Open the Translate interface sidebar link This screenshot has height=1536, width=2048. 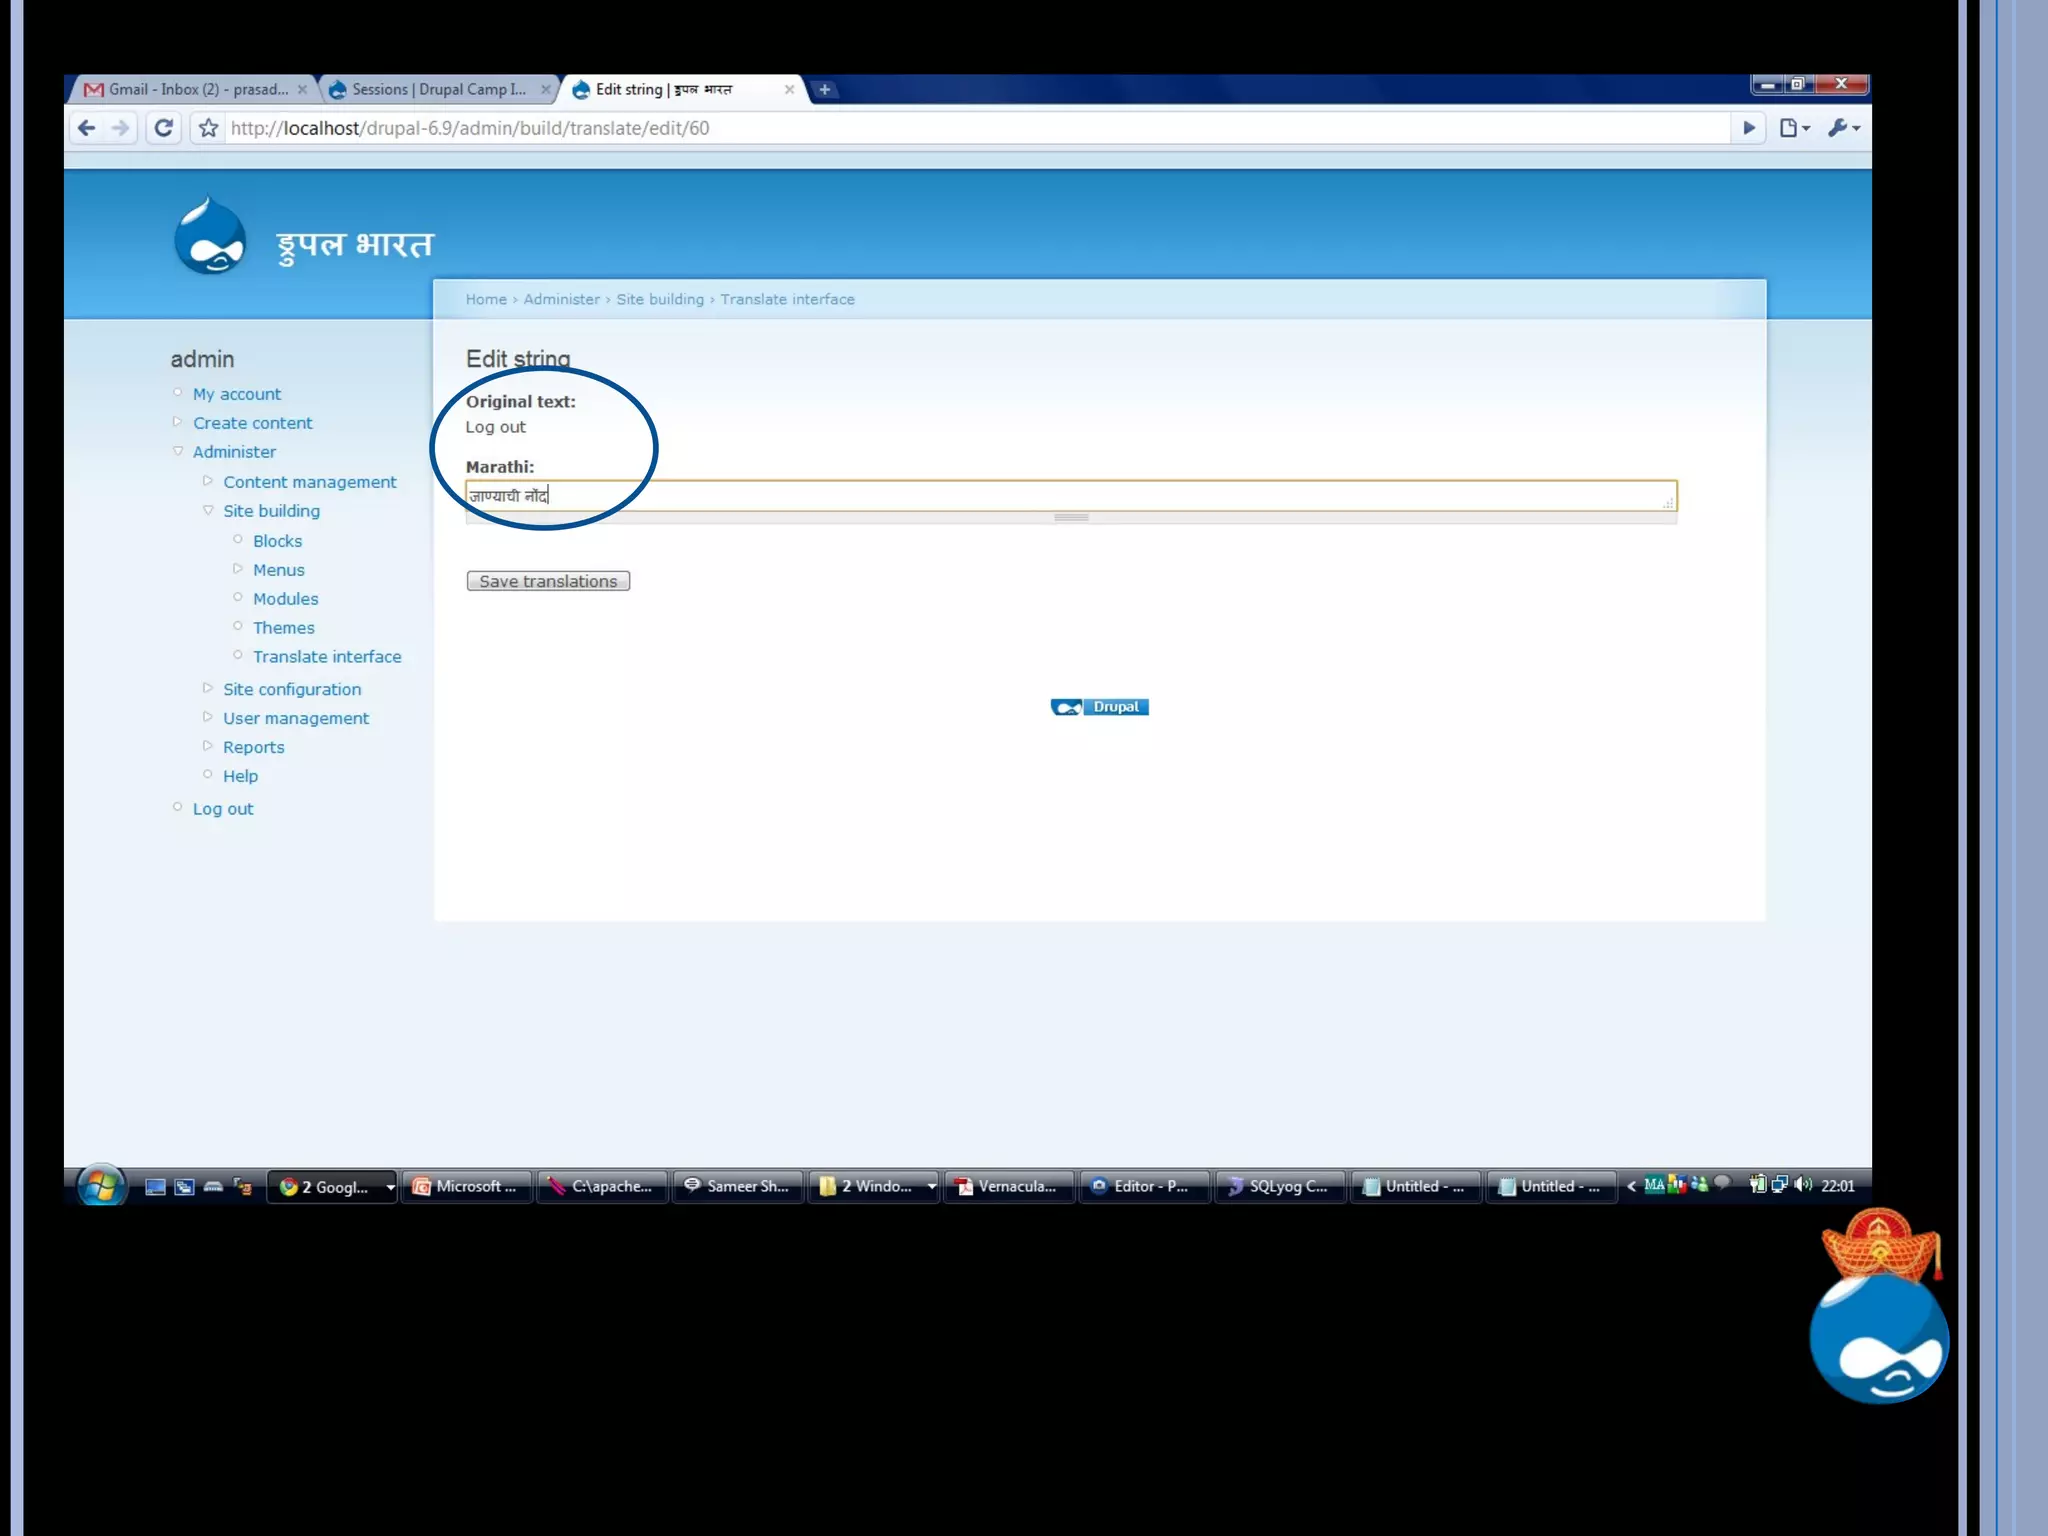point(327,657)
